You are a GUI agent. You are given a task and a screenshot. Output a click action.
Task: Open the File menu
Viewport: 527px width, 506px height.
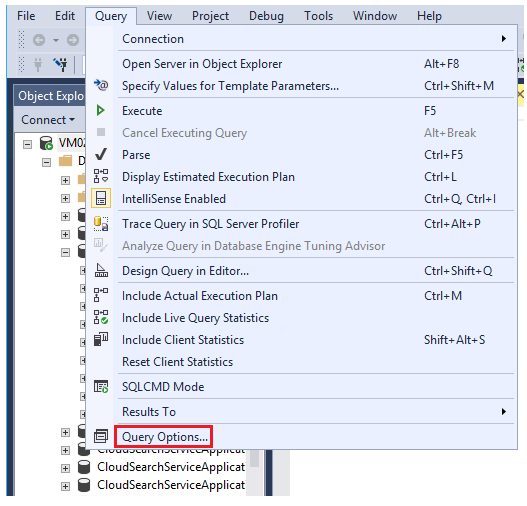point(26,16)
